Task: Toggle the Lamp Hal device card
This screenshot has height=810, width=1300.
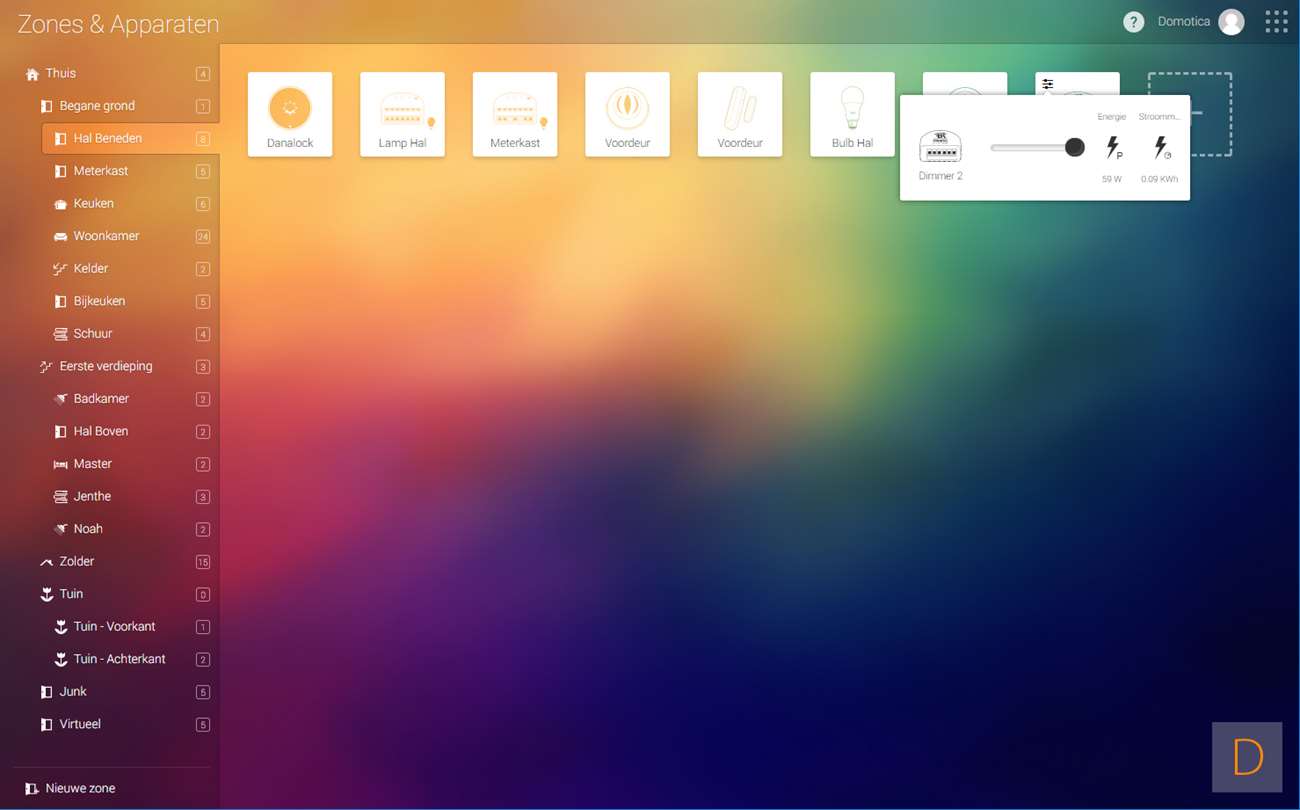Action: click(x=402, y=114)
